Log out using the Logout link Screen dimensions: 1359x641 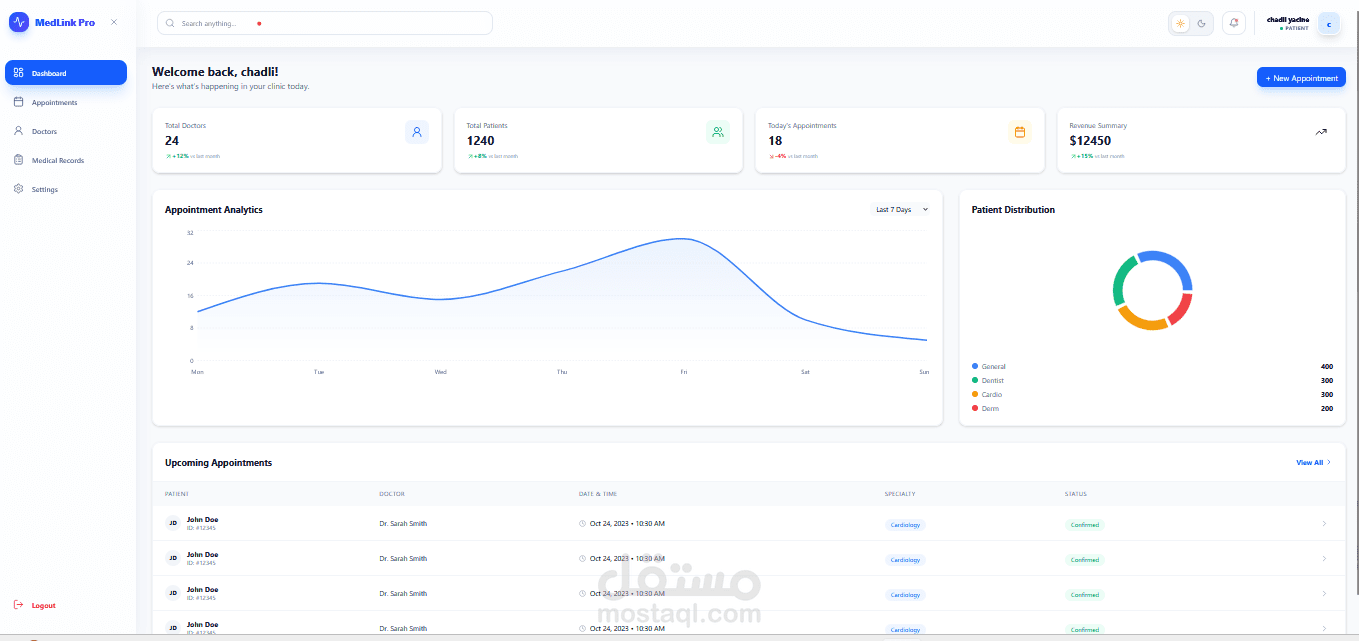coord(35,605)
